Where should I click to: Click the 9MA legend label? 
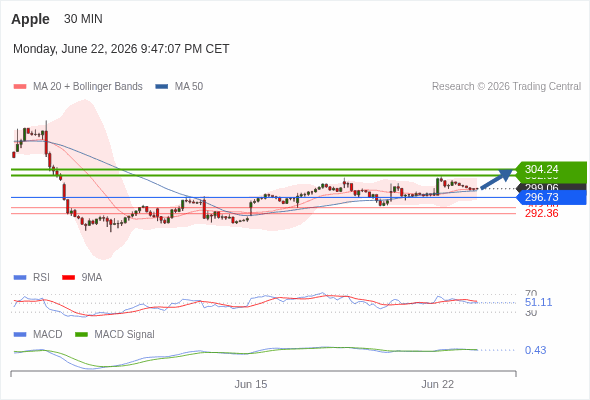point(92,278)
